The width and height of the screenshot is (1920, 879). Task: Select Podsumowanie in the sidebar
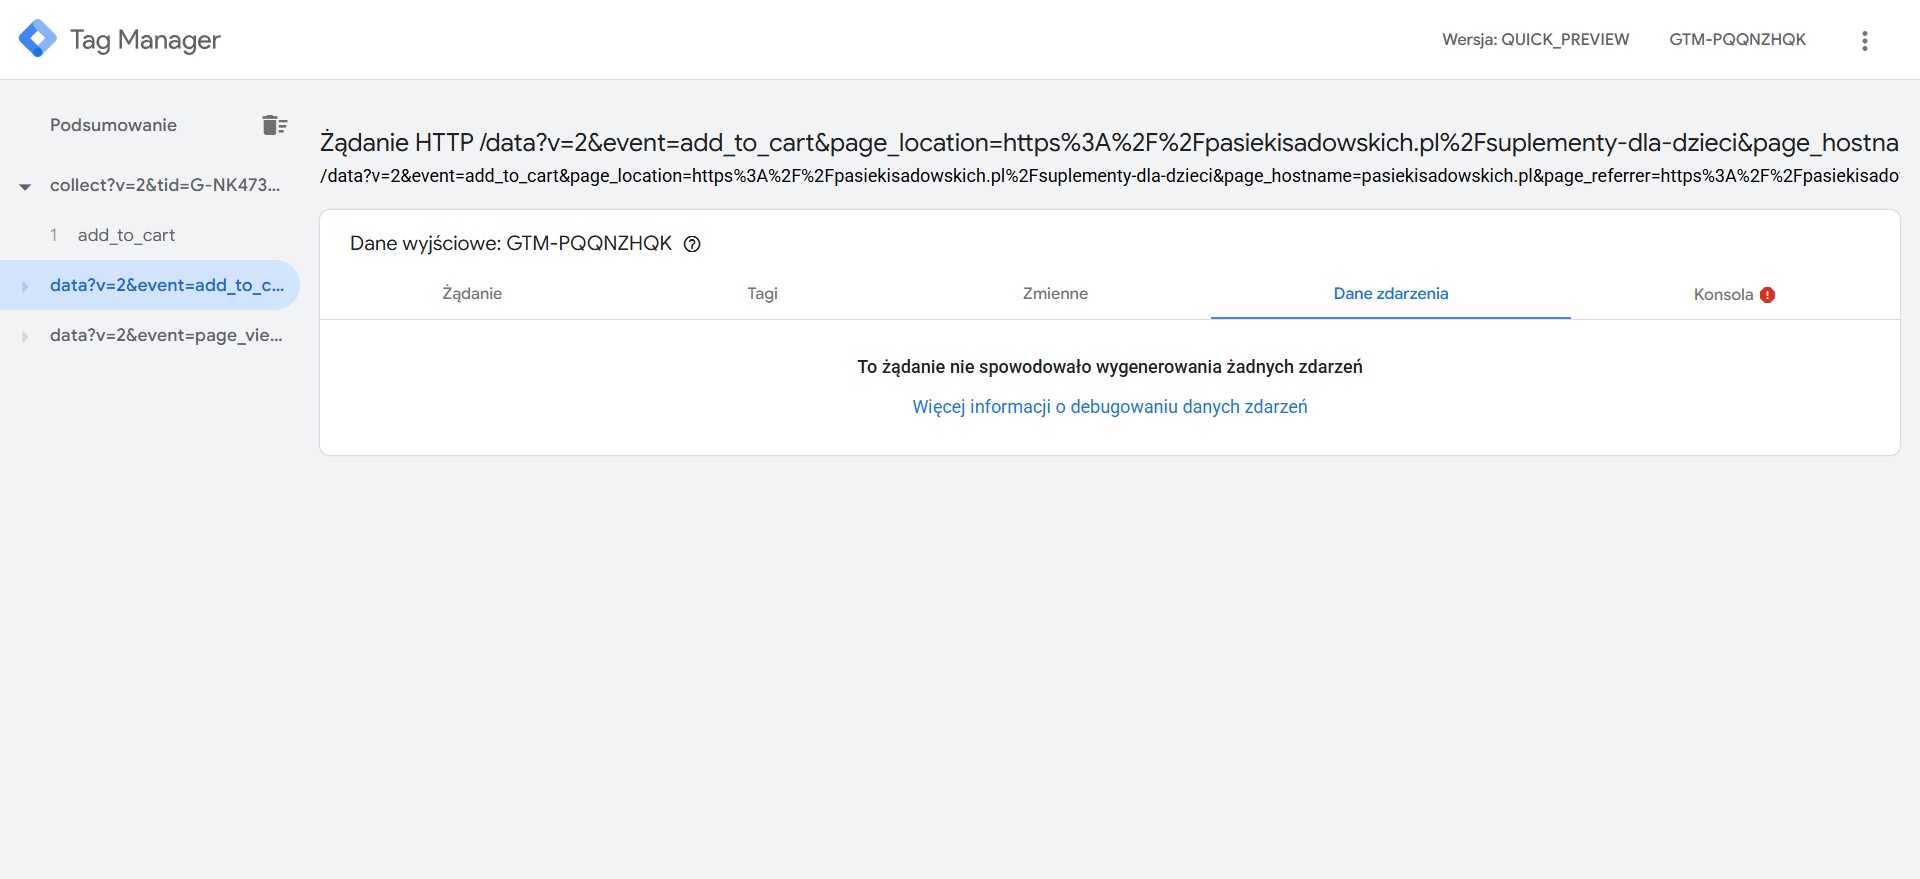[x=113, y=125]
